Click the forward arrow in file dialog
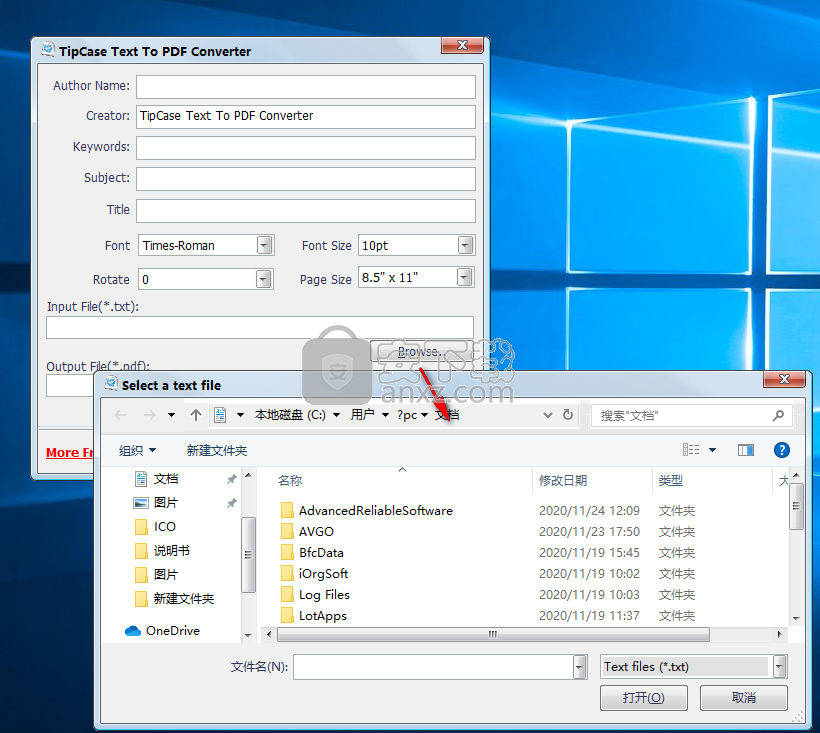The width and height of the screenshot is (820, 733). coord(150,415)
